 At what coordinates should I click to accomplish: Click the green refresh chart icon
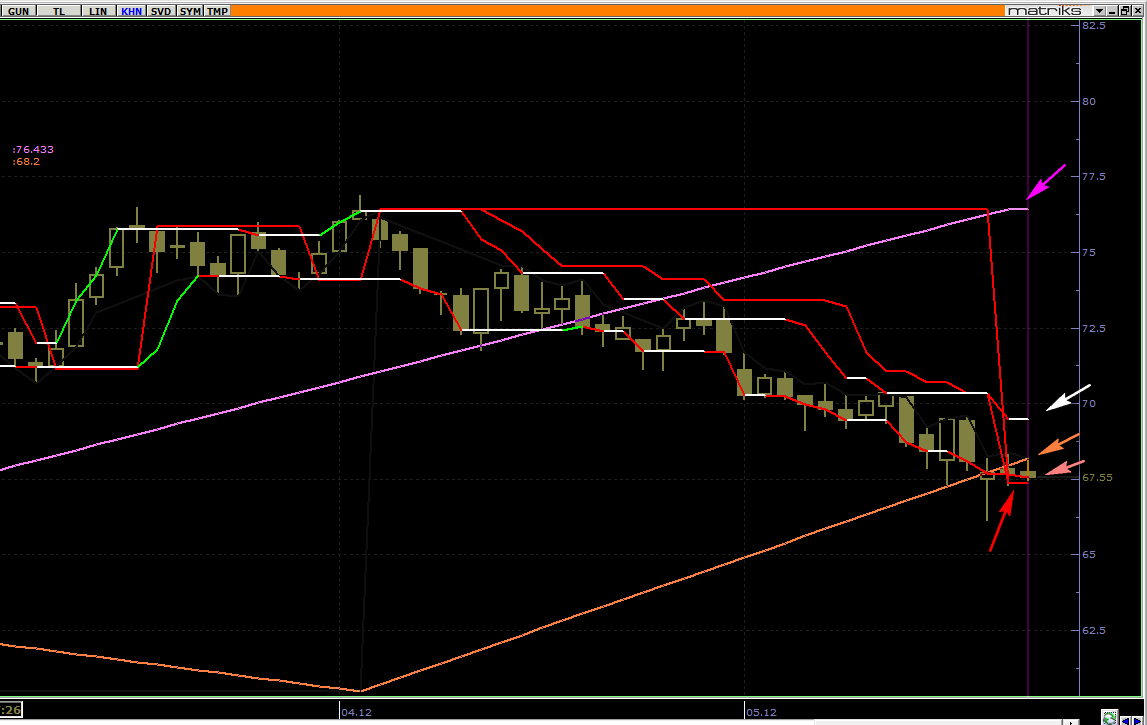(1110, 718)
